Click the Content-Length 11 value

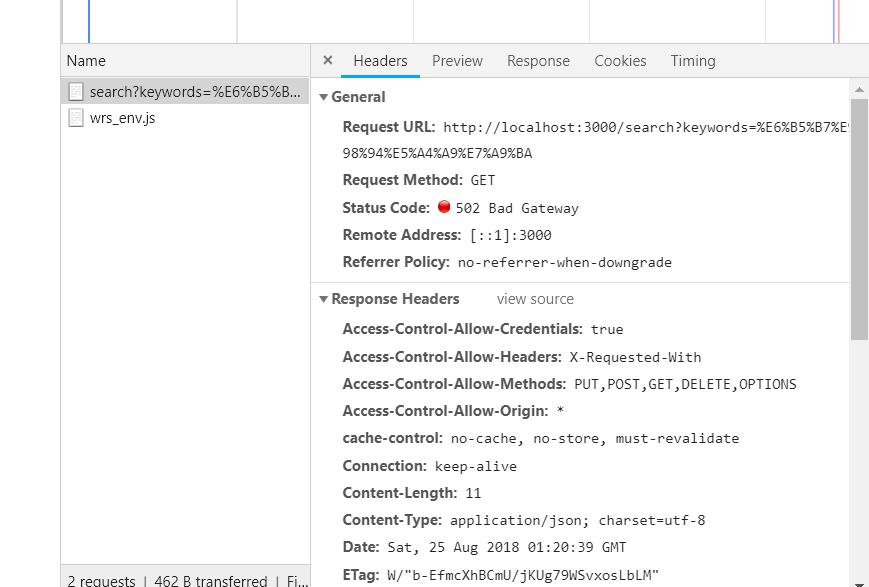(473, 493)
